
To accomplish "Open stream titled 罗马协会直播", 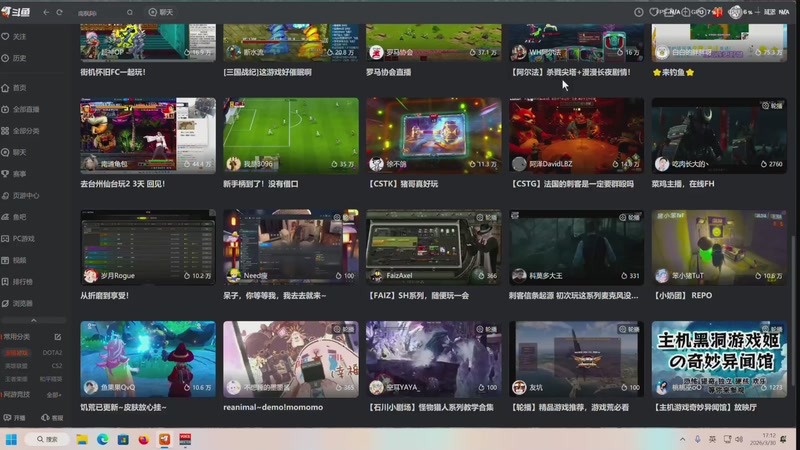I will pyautogui.click(x=388, y=72).
